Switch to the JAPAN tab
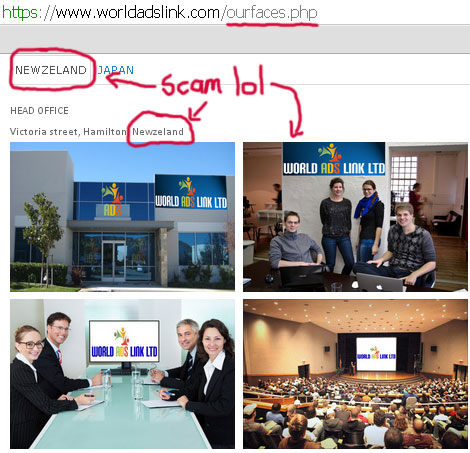 [115, 70]
